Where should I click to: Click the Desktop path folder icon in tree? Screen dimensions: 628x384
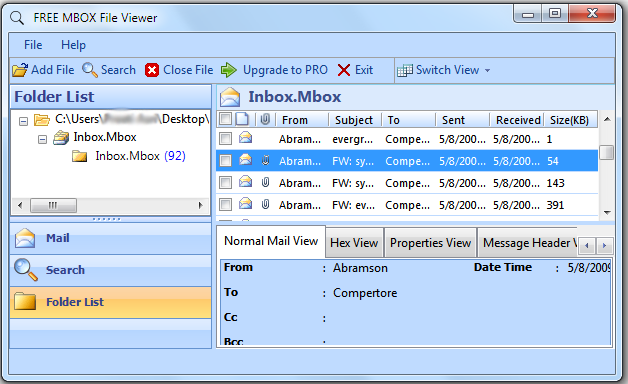42,119
